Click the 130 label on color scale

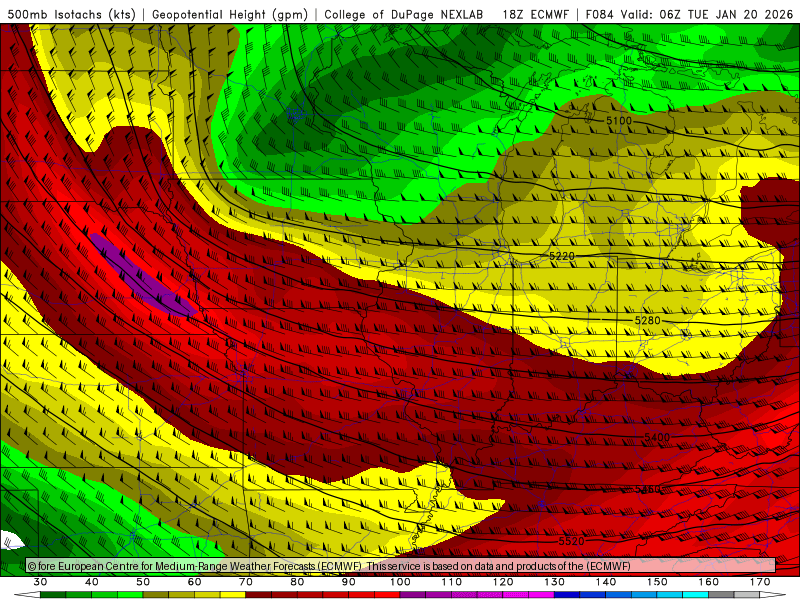pos(555,582)
